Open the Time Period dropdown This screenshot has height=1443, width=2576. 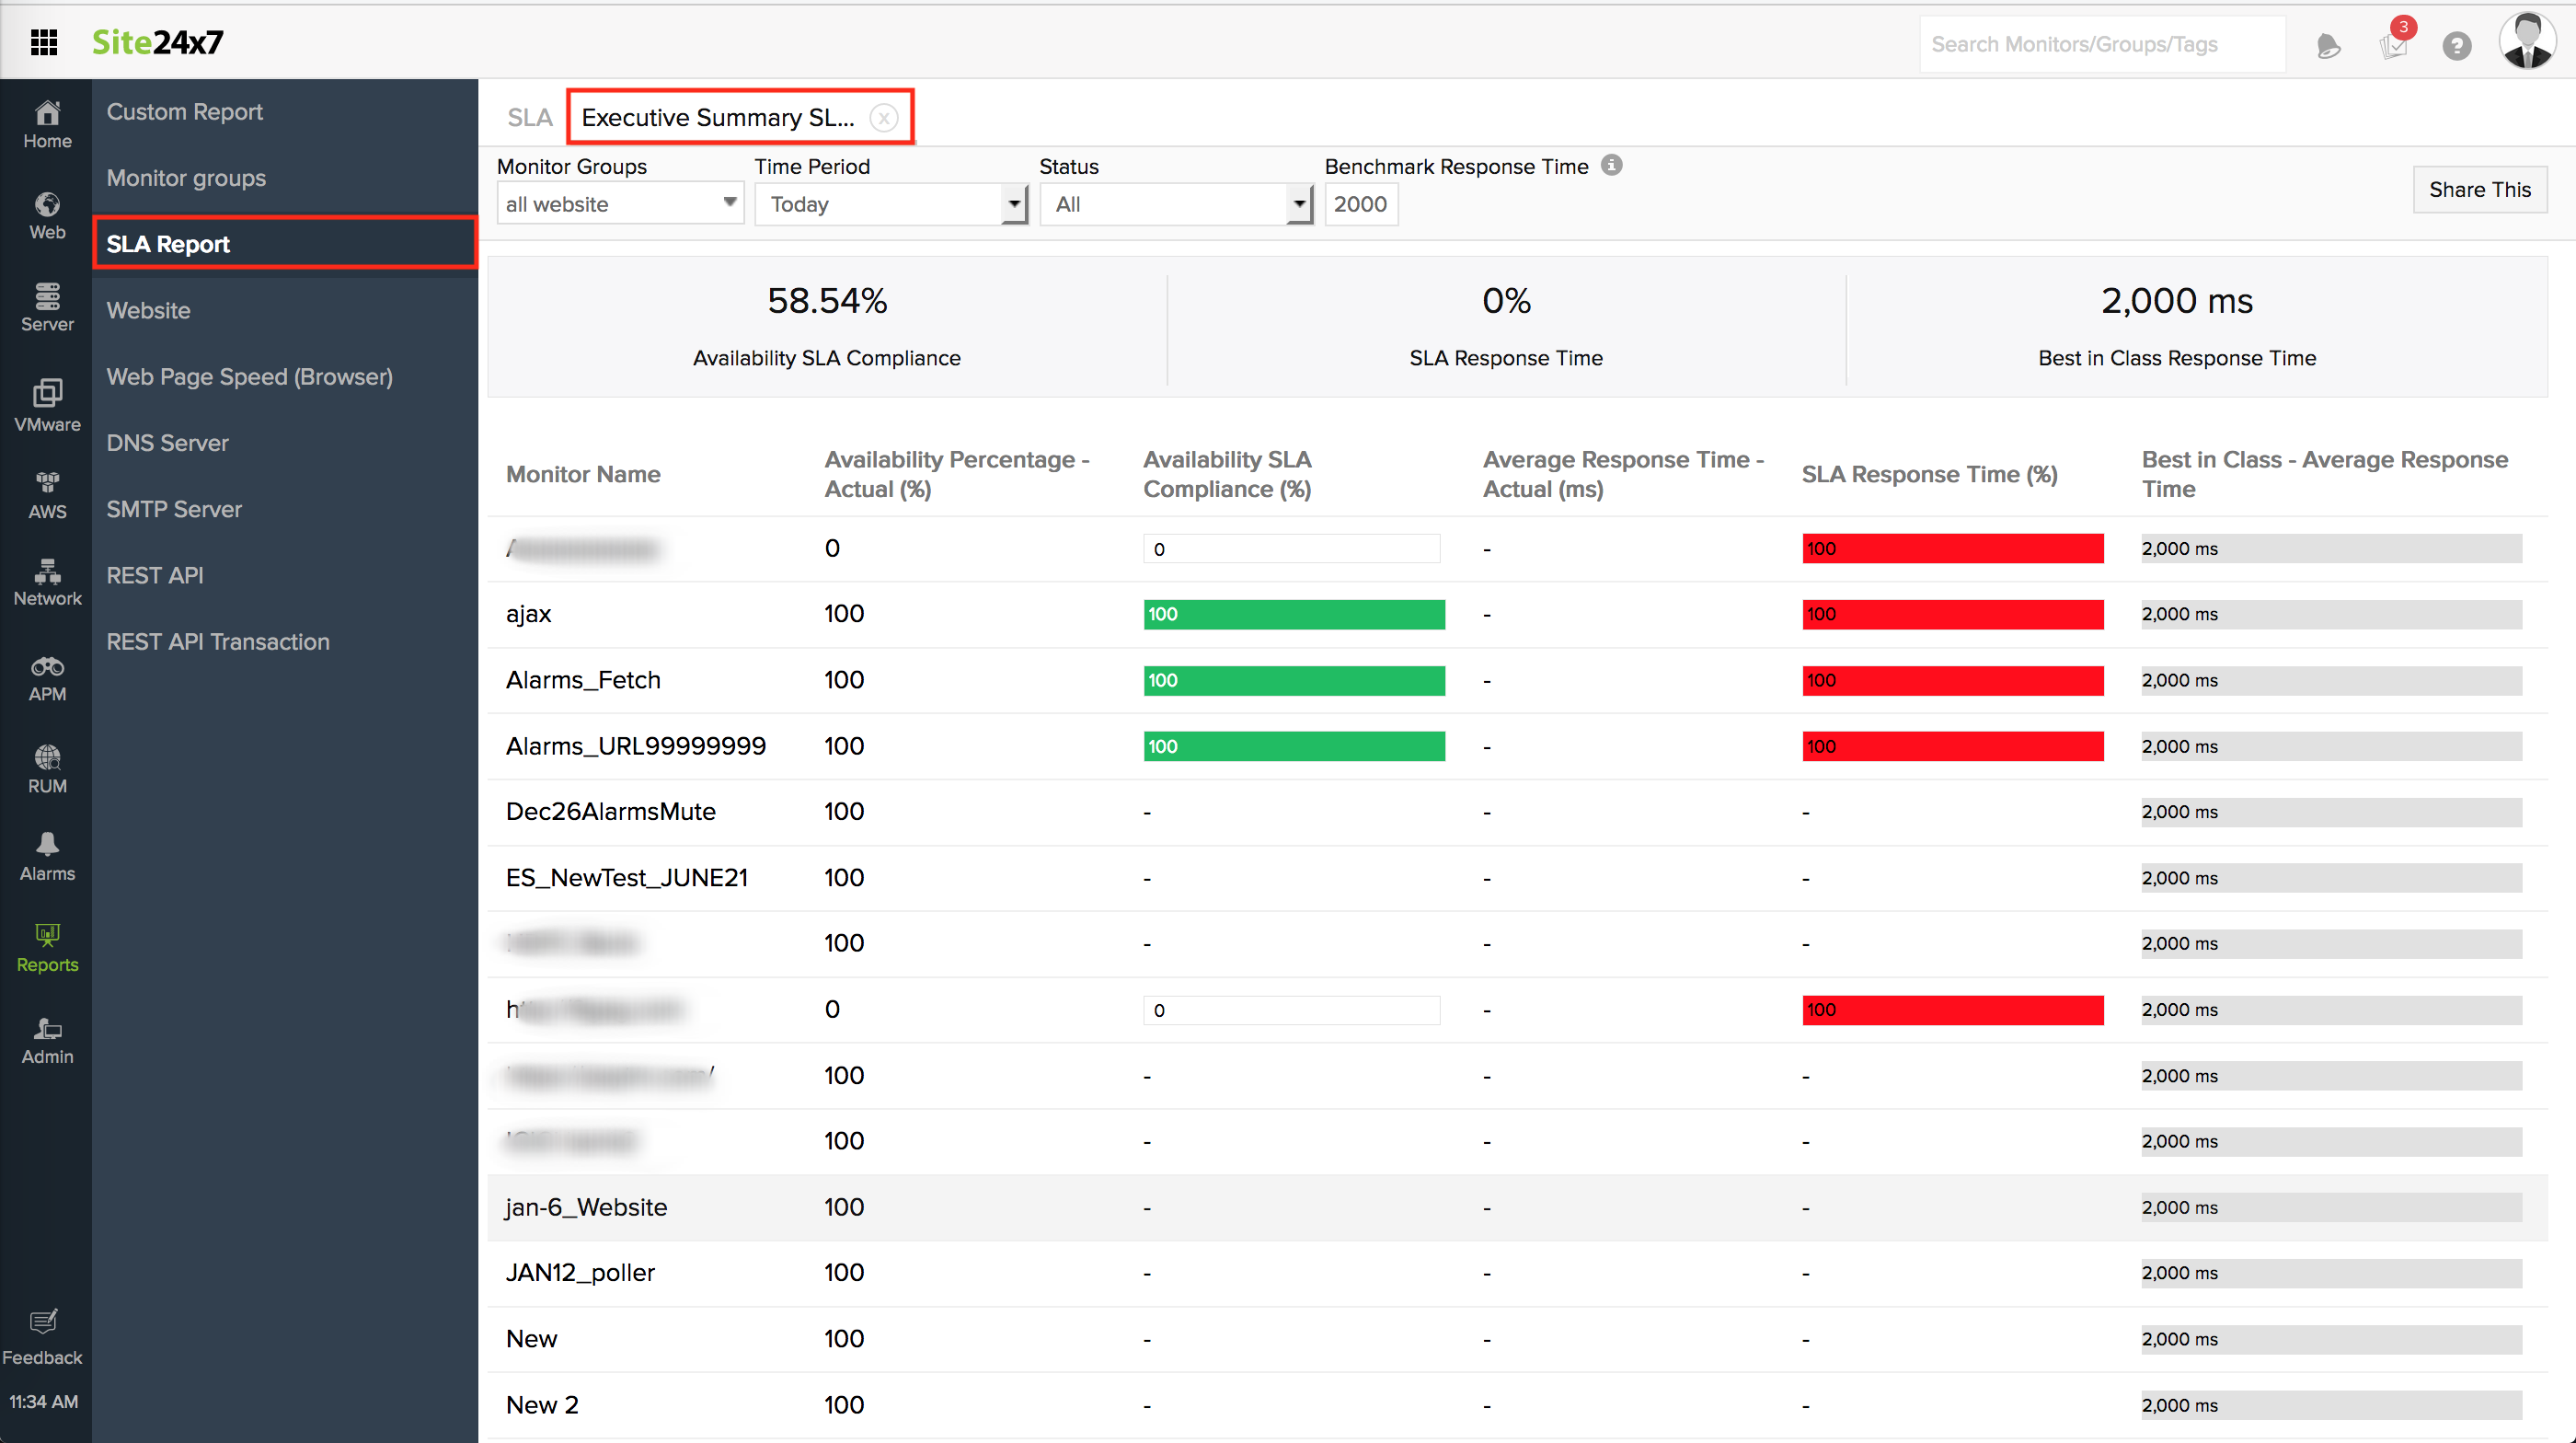click(890, 204)
